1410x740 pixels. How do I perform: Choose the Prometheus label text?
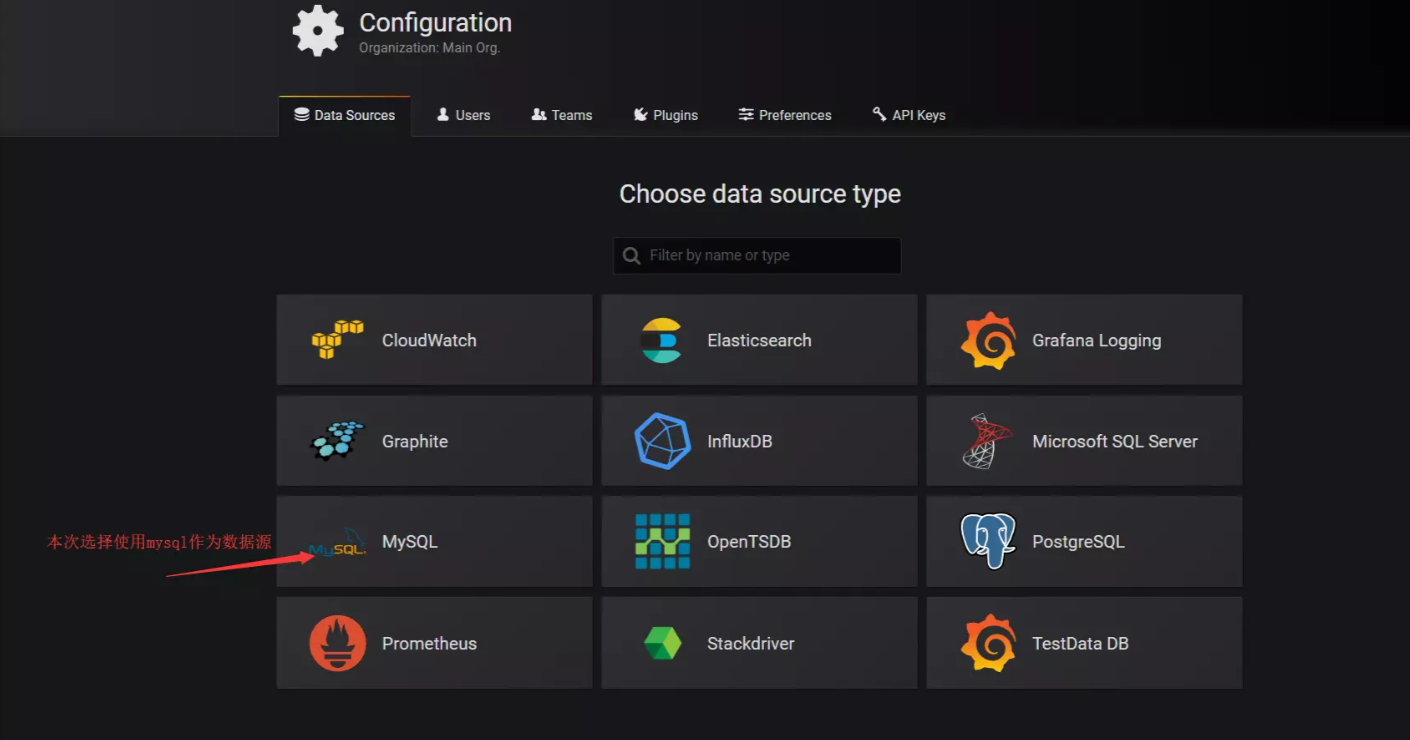click(x=429, y=643)
